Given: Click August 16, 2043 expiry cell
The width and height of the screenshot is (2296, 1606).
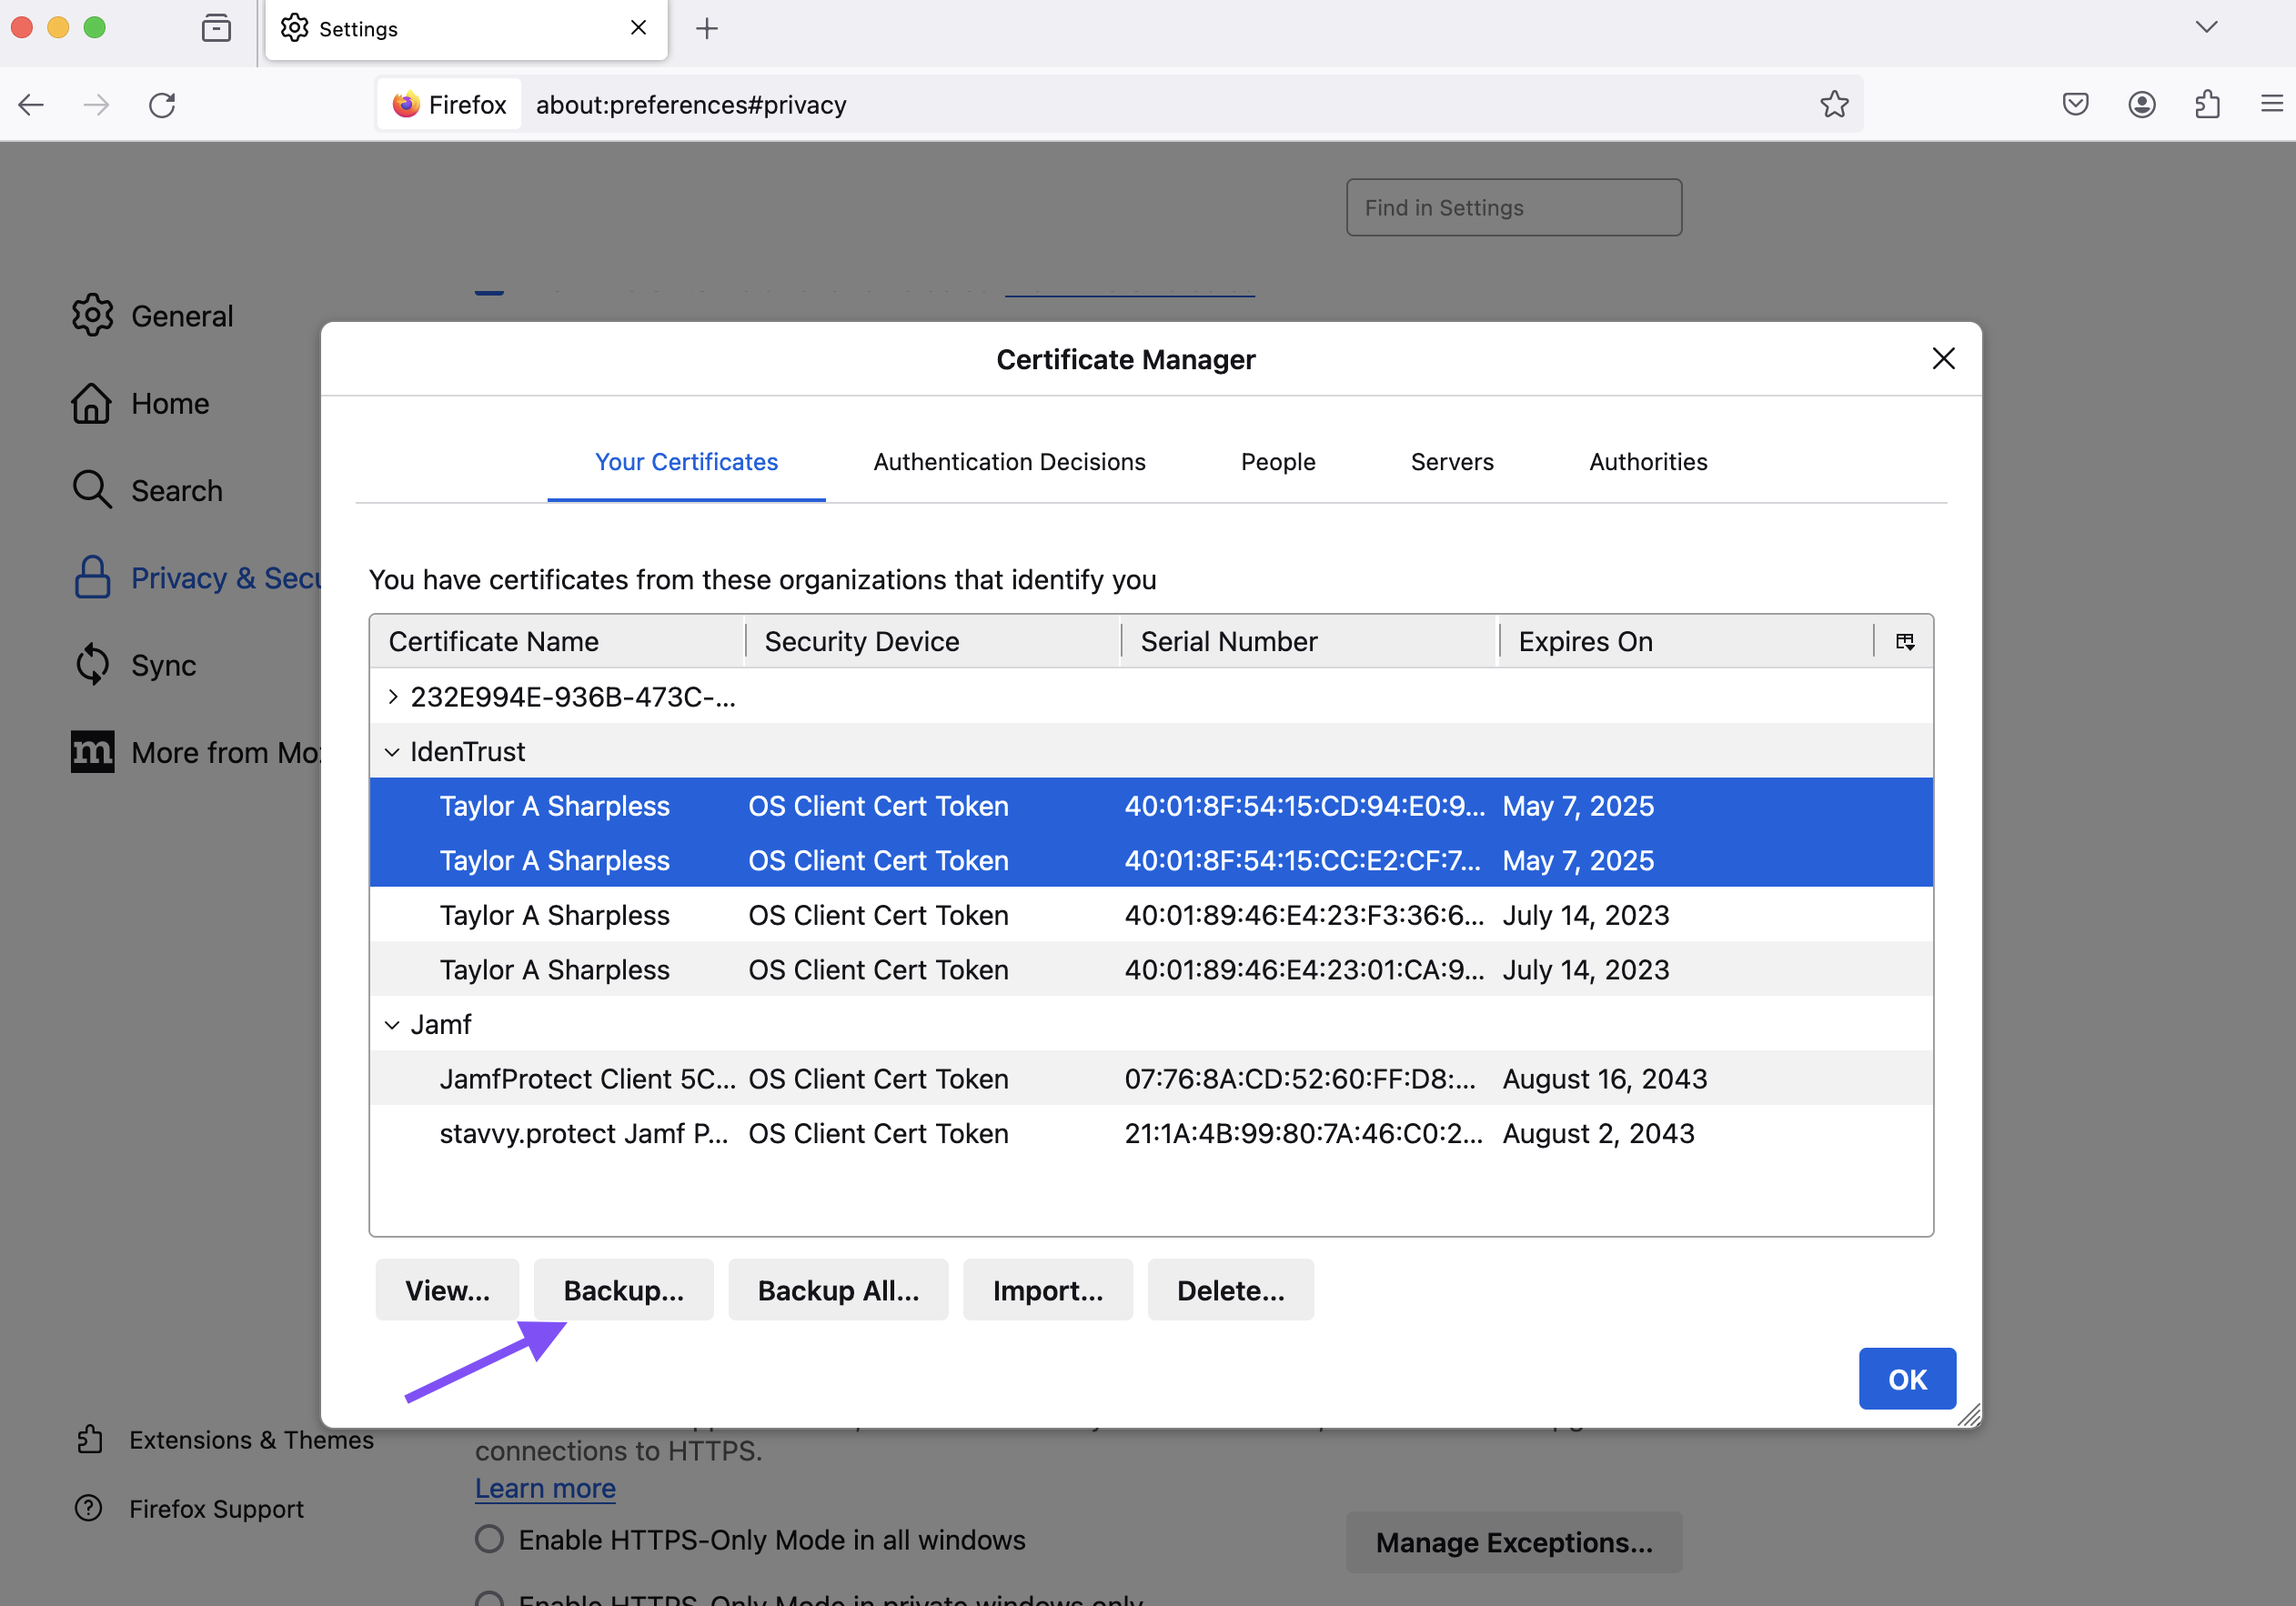Looking at the screenshot, I should tap(1604, 1079).
